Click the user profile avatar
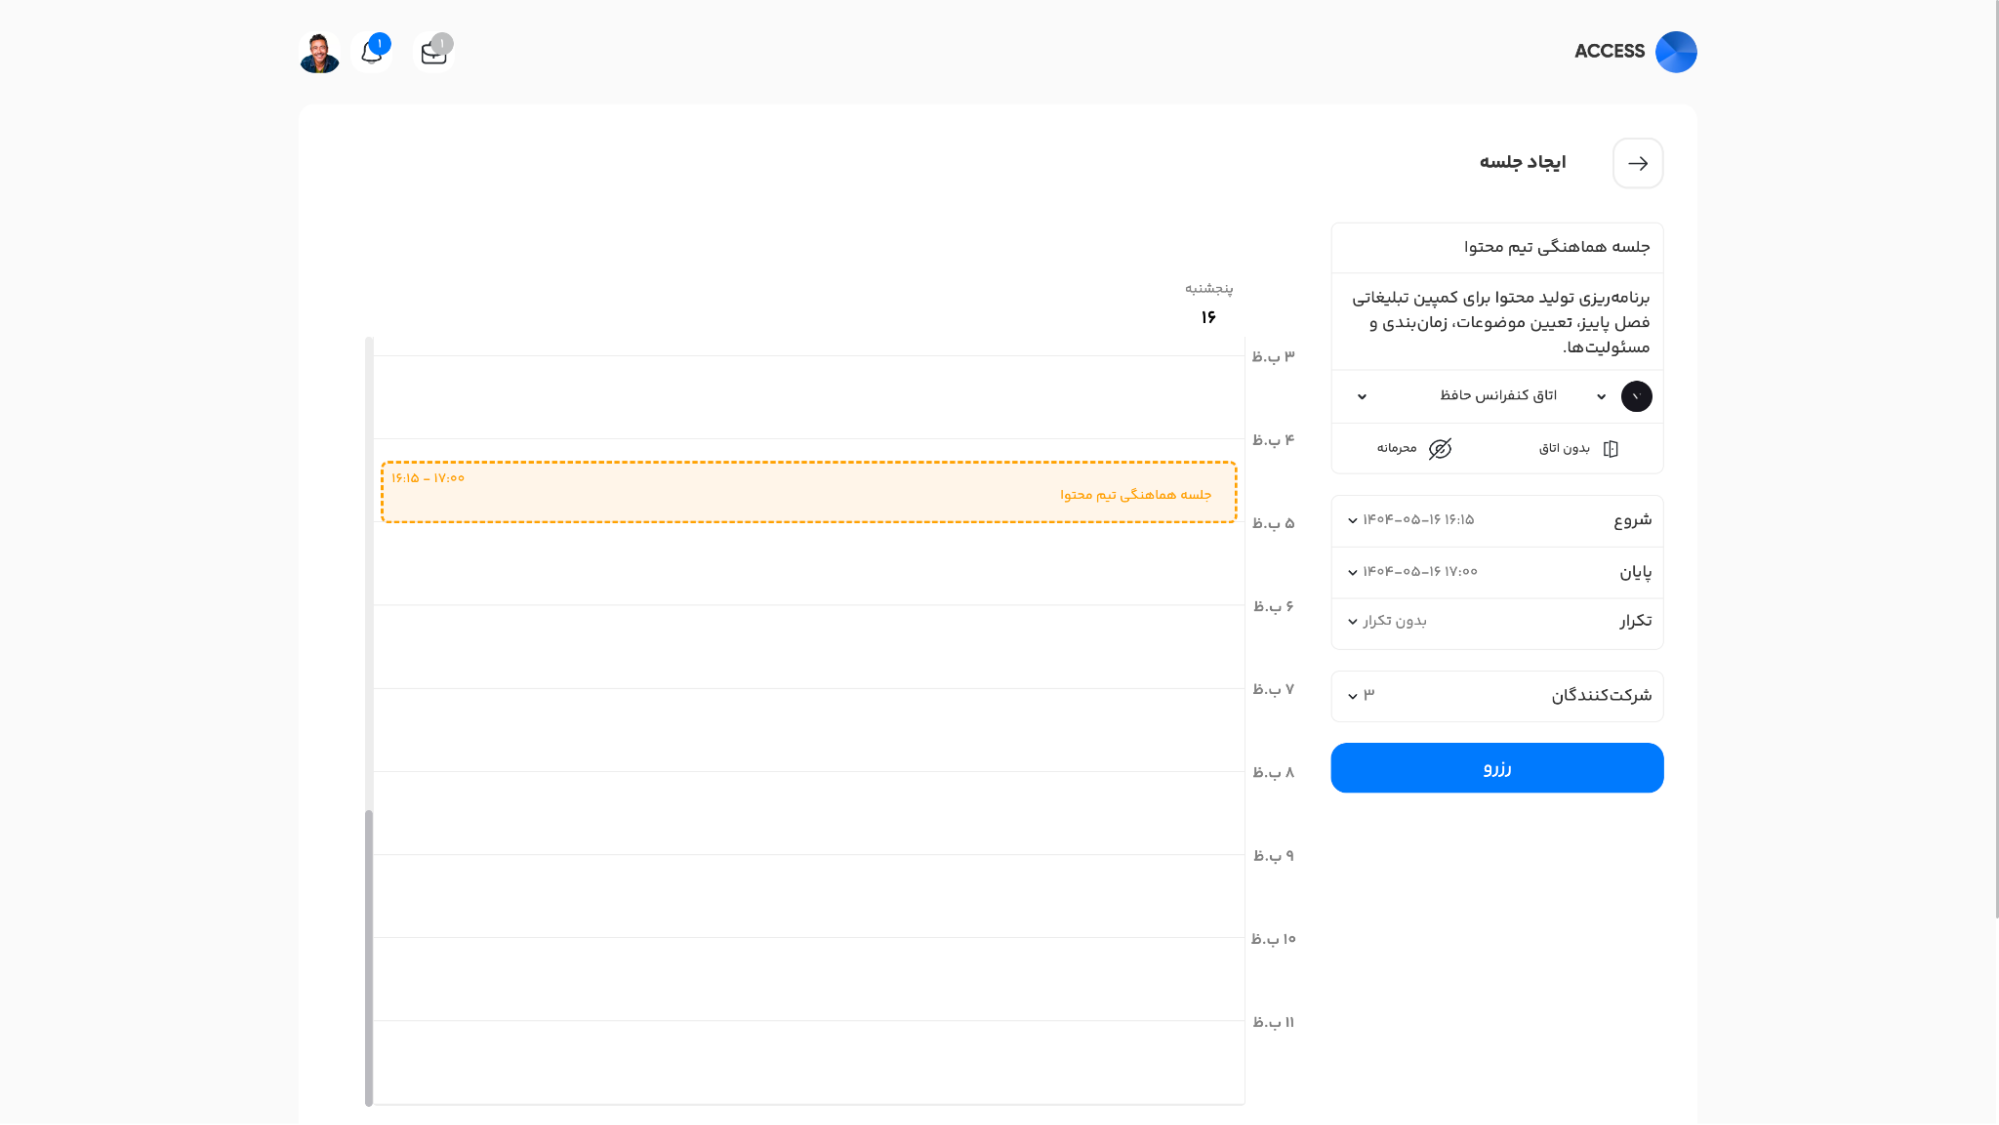Screen dimensions: 1999x1125 [319, 52]
